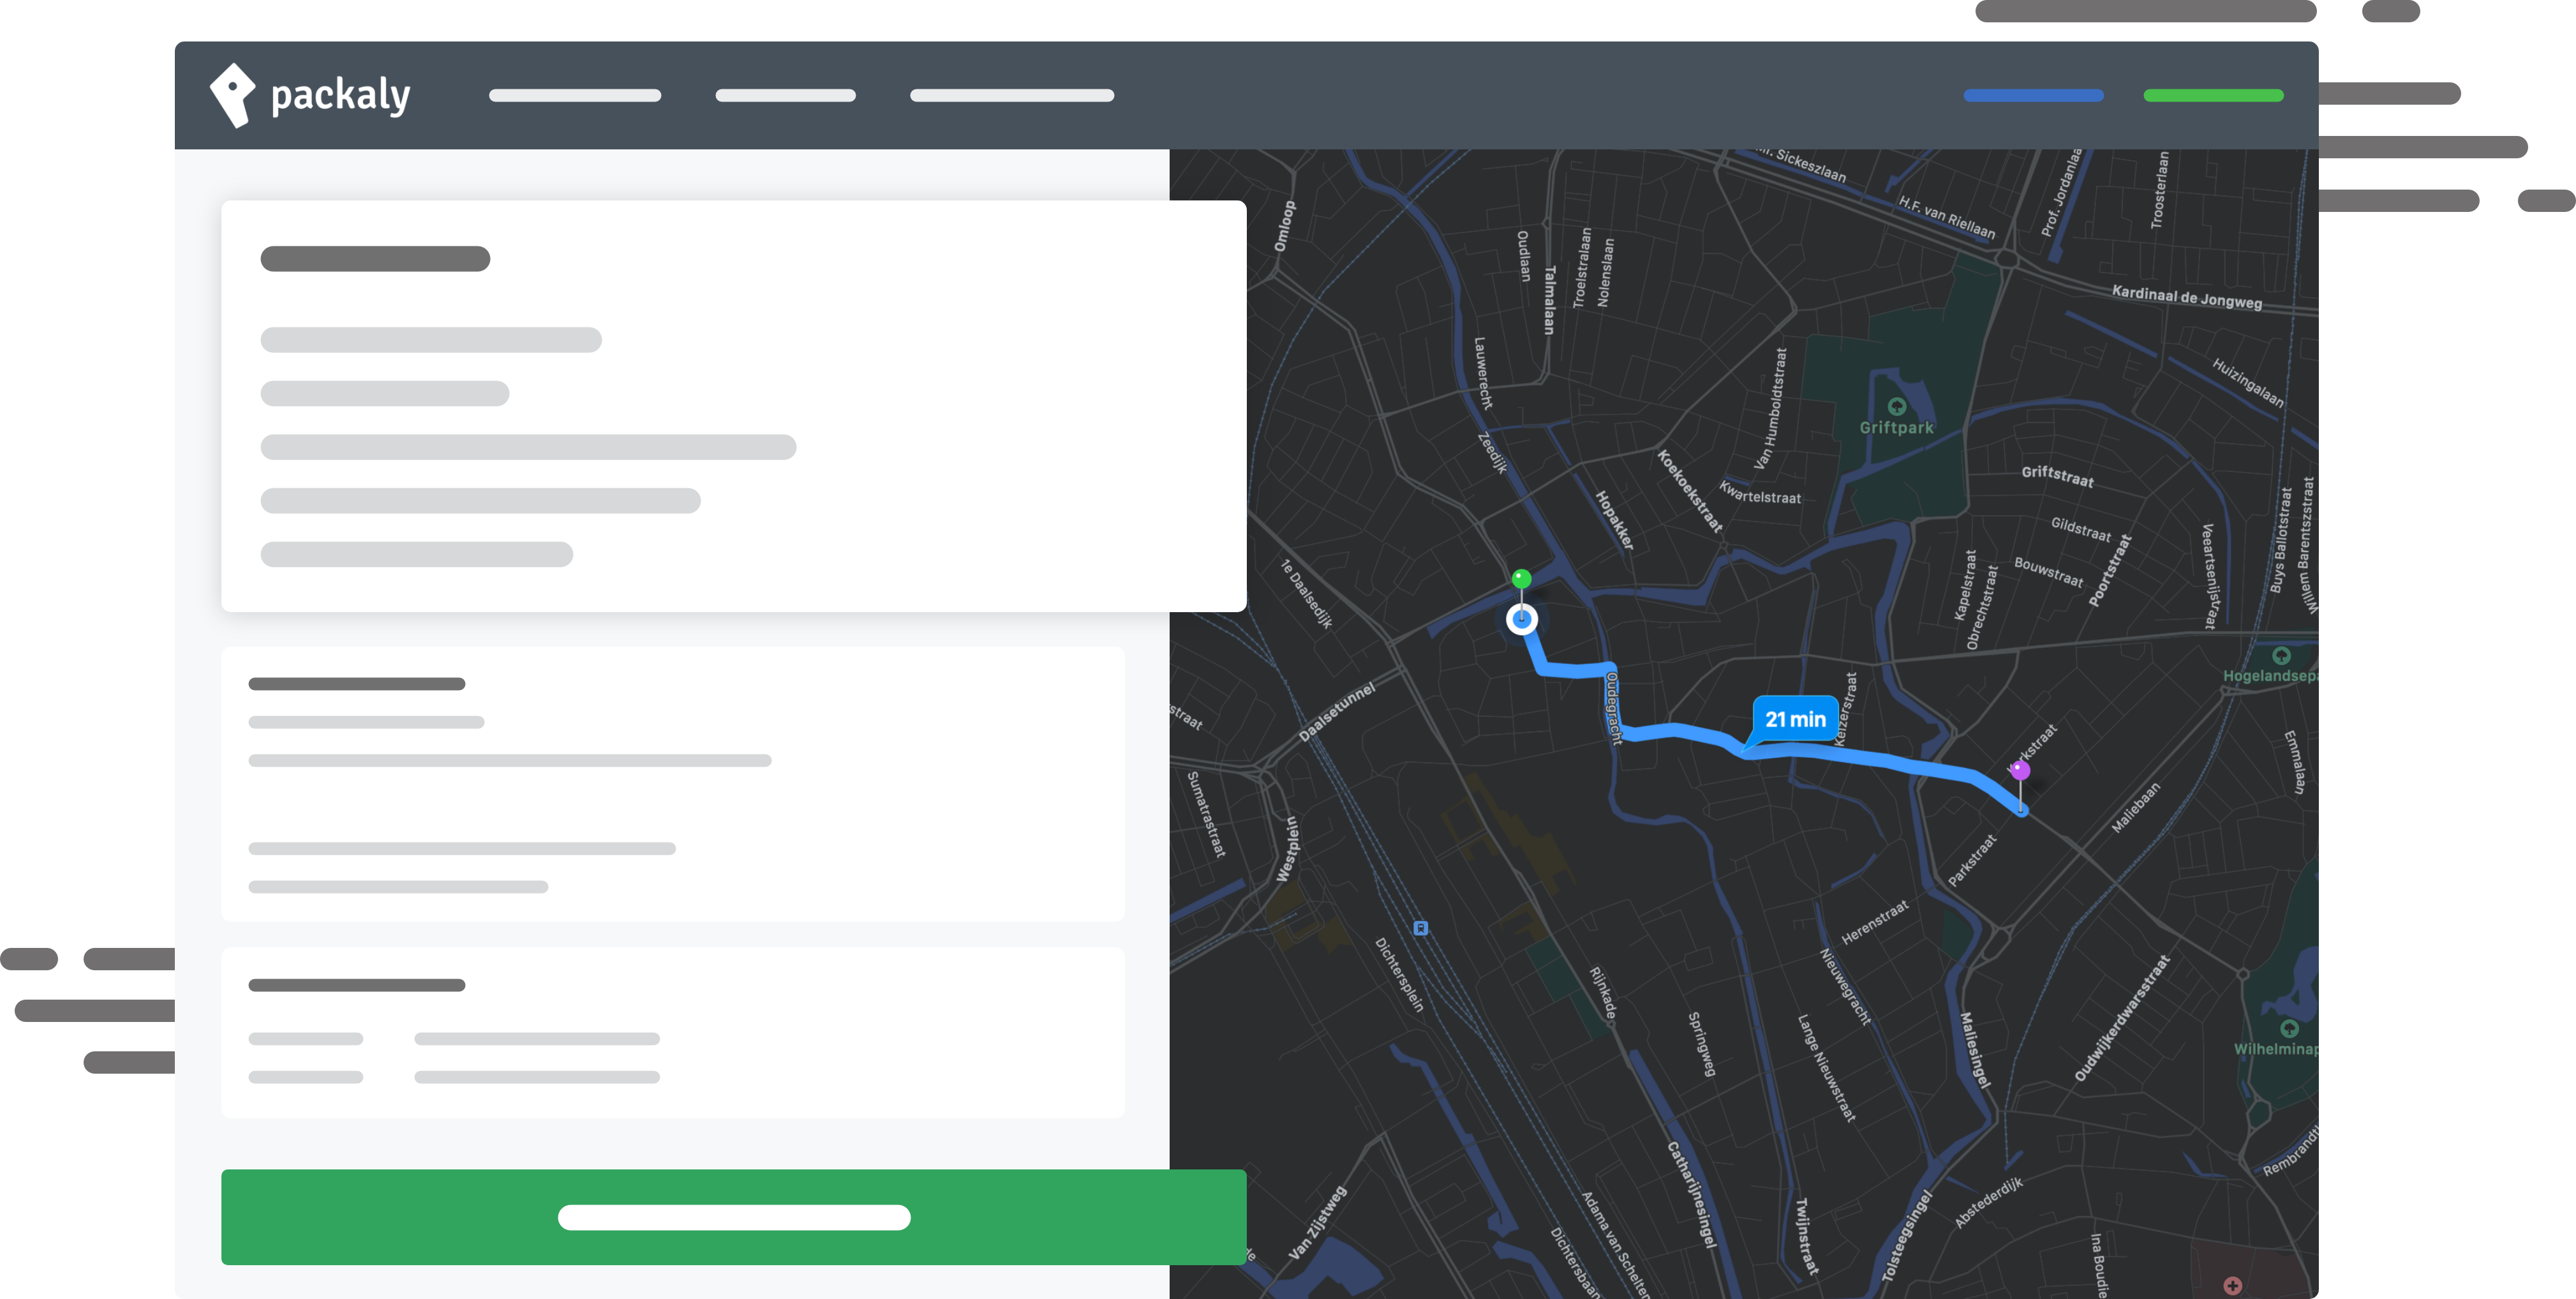Click the green start pin on map
This screenshot has height=1299, width=2576.
[x=1521, y=579]
